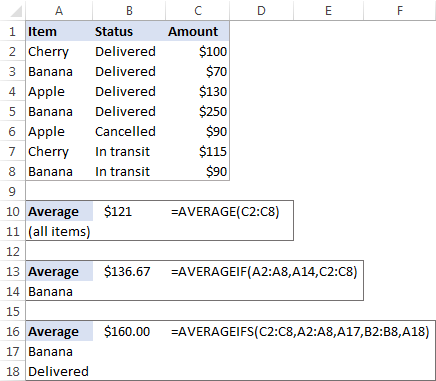Select column A header
This screenshot has height=381, width=436.
click(59, 11)
